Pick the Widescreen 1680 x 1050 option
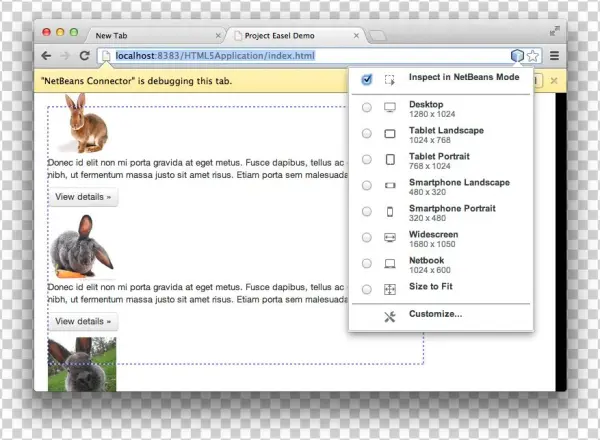The height and width of the screenshot is (440, 600). [x=367, y=238]
